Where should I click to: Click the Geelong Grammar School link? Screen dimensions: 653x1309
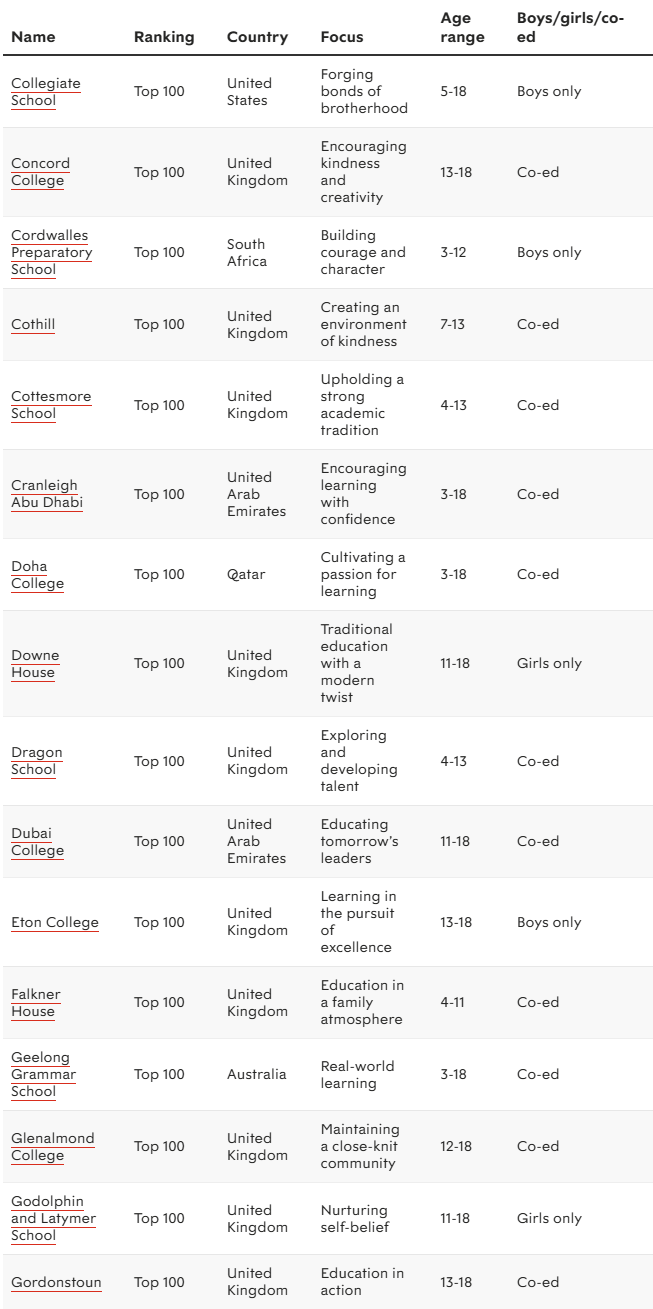[x=43, y=1074]
